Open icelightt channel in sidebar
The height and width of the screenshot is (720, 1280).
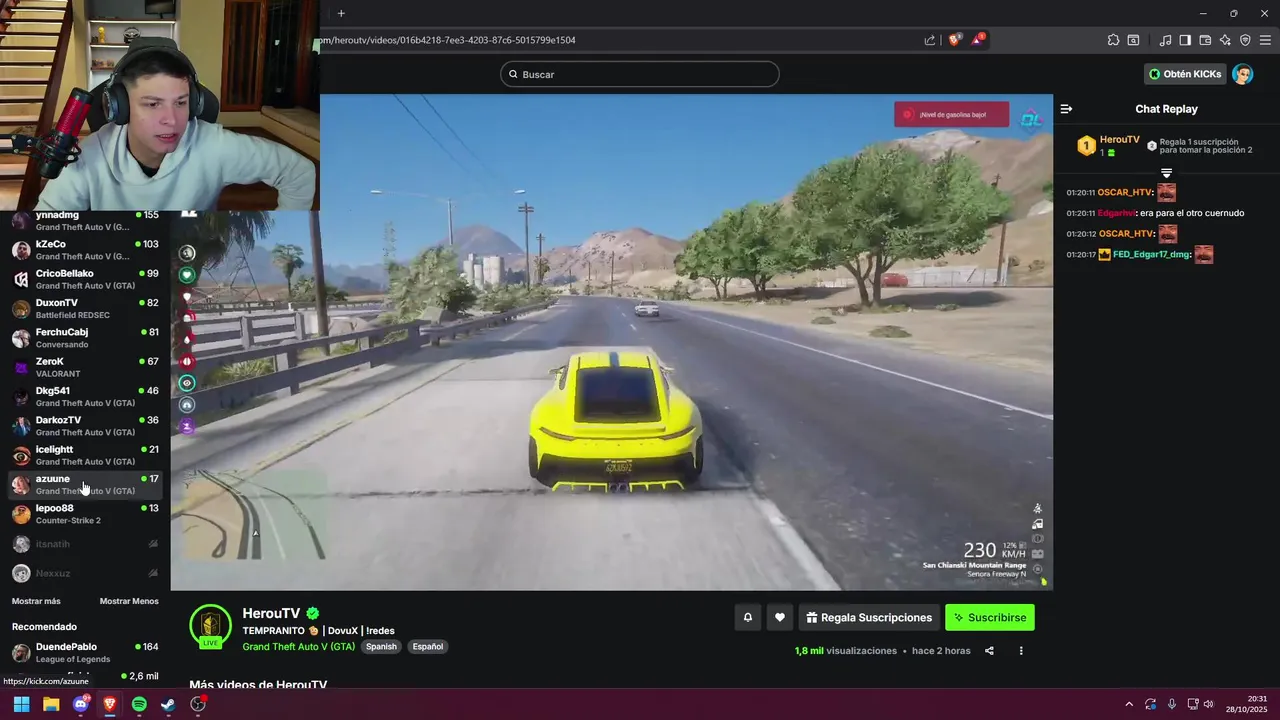click(85, 455)
